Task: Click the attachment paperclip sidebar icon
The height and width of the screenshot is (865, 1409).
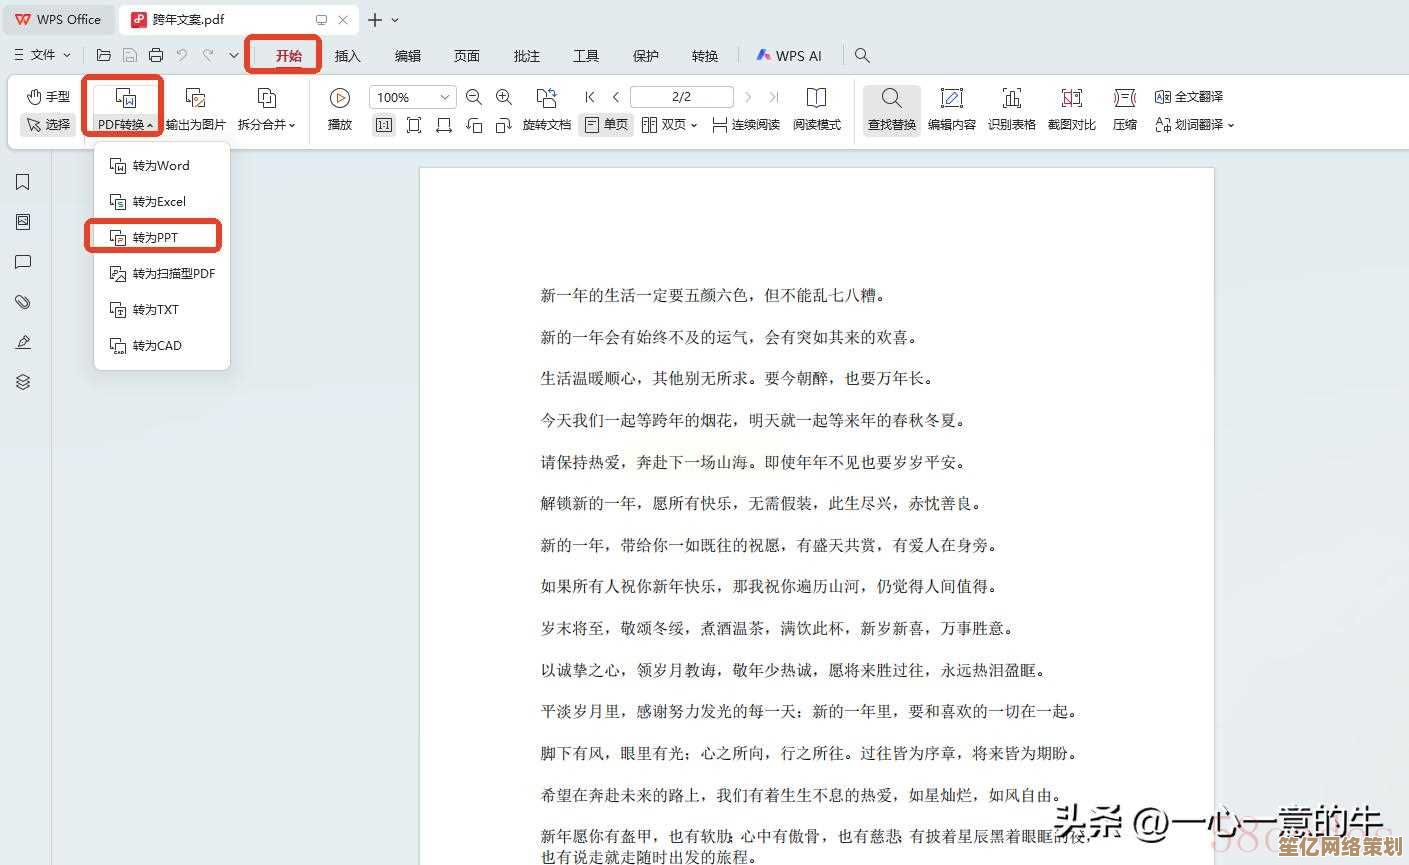Action: click(x=23, y=302)
